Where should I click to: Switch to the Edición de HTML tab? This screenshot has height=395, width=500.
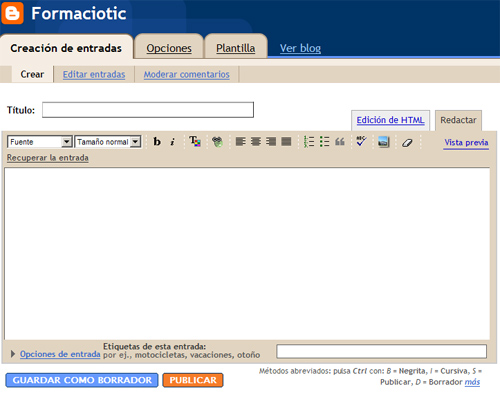pyautogui.click(x=390, y=120)
